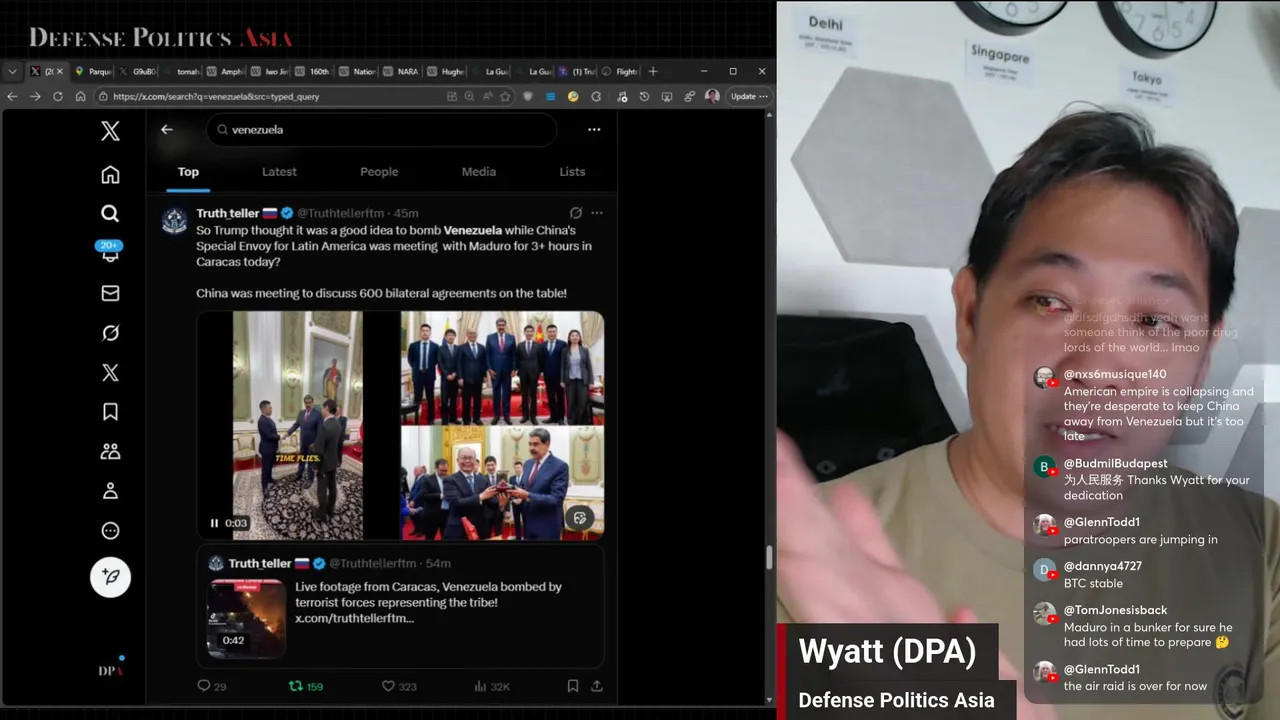Bookmark the Truth_teller post

tap(573, 686)
